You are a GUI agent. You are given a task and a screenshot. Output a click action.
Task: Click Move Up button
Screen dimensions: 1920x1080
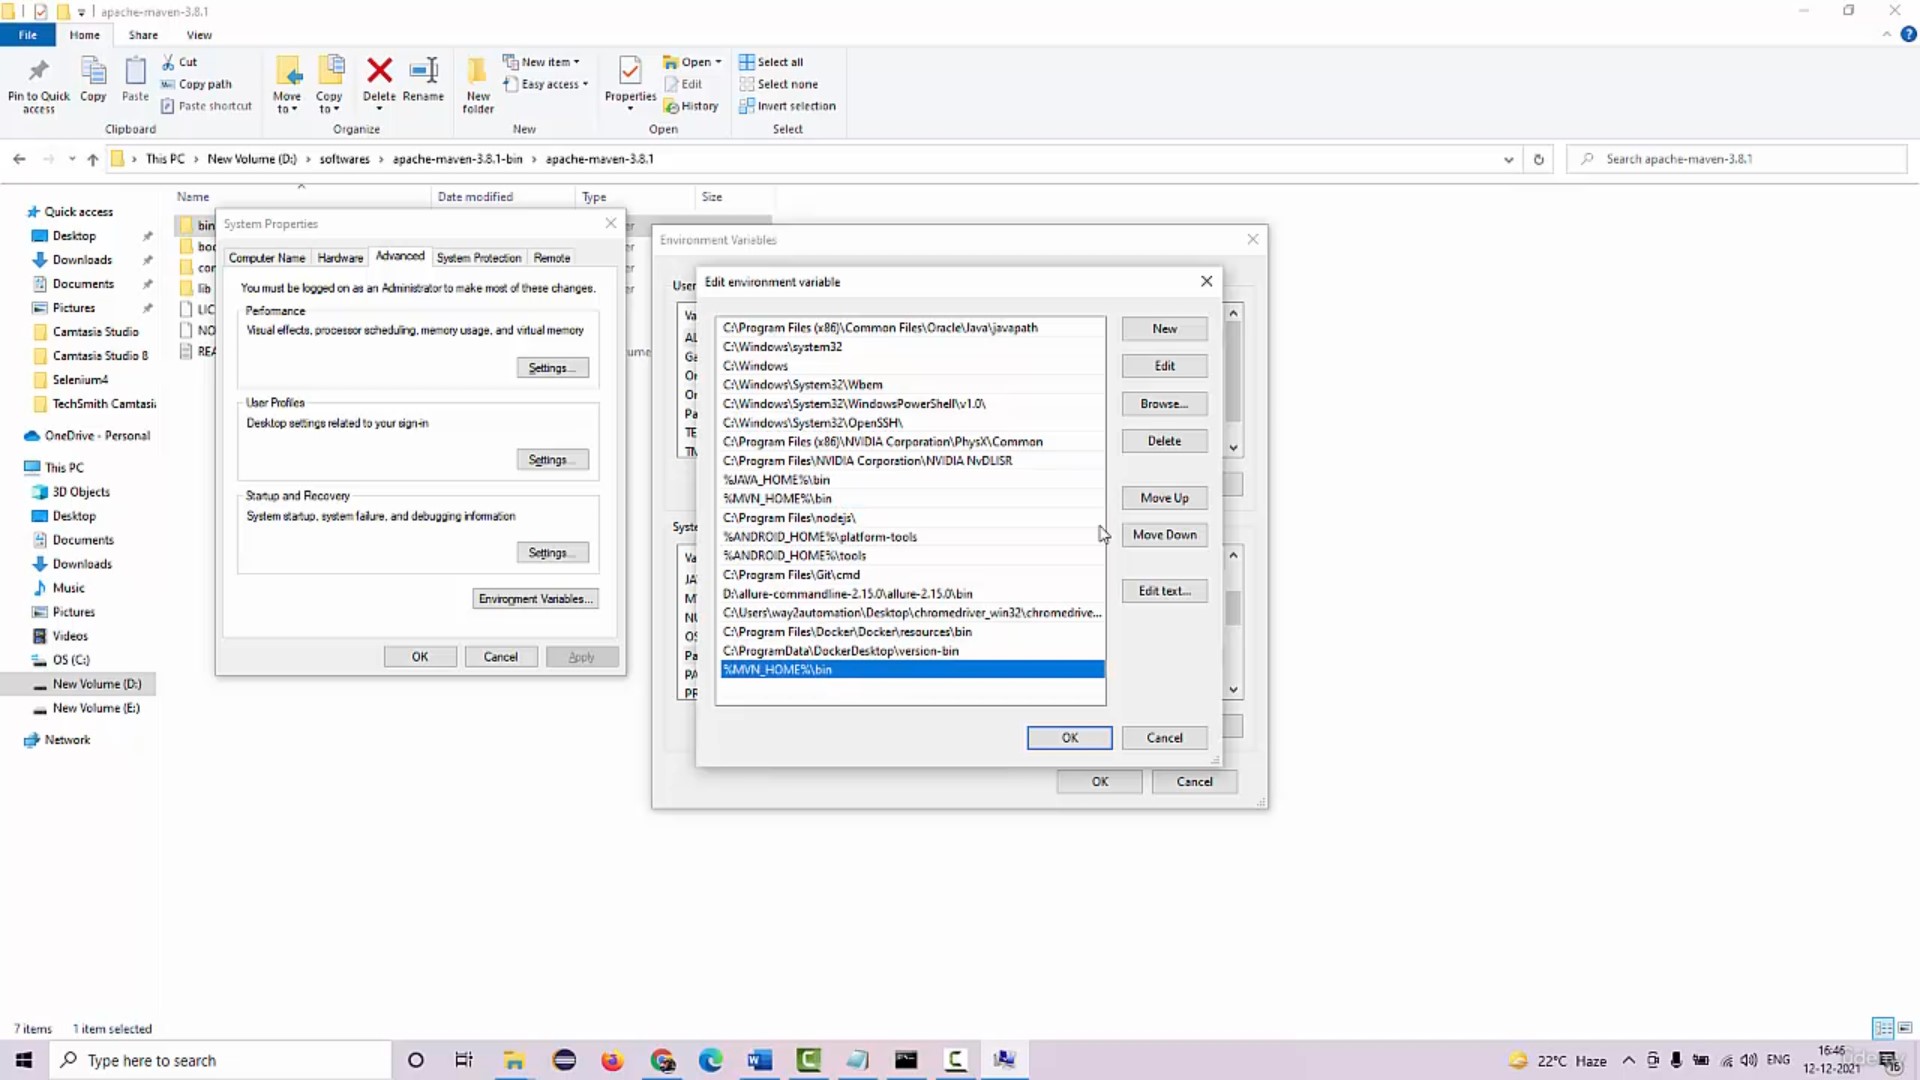pos(1164,497)
